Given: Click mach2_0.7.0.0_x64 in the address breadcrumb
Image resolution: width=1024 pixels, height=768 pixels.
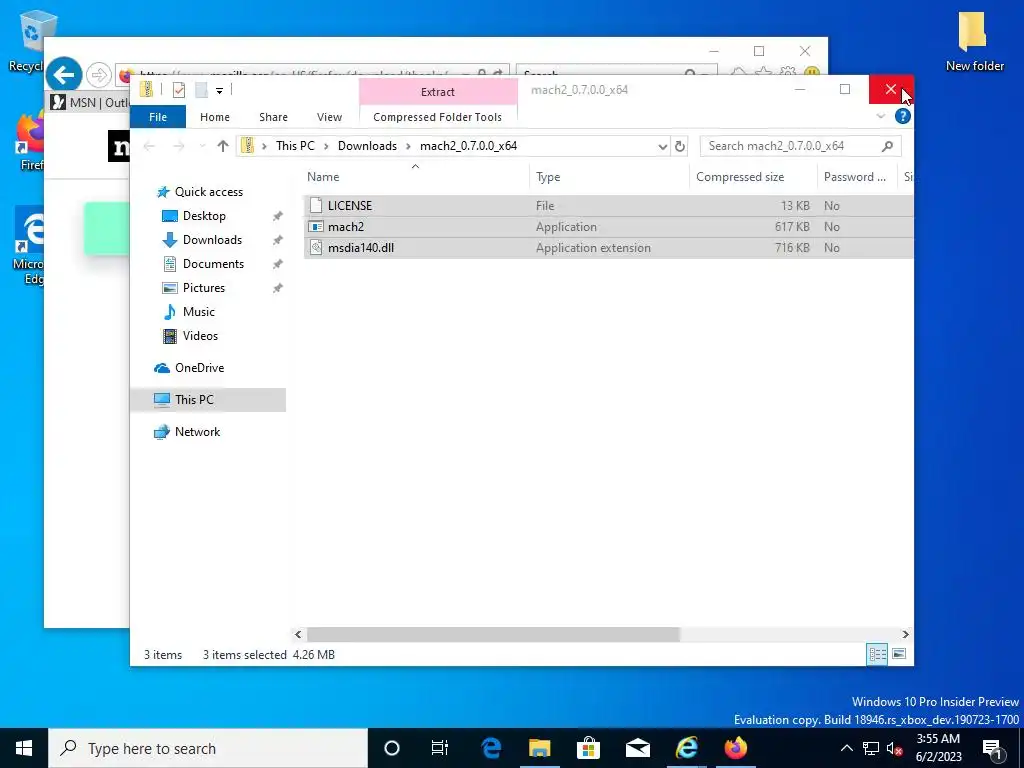Looking at the screenshot, I should [468, 146].
